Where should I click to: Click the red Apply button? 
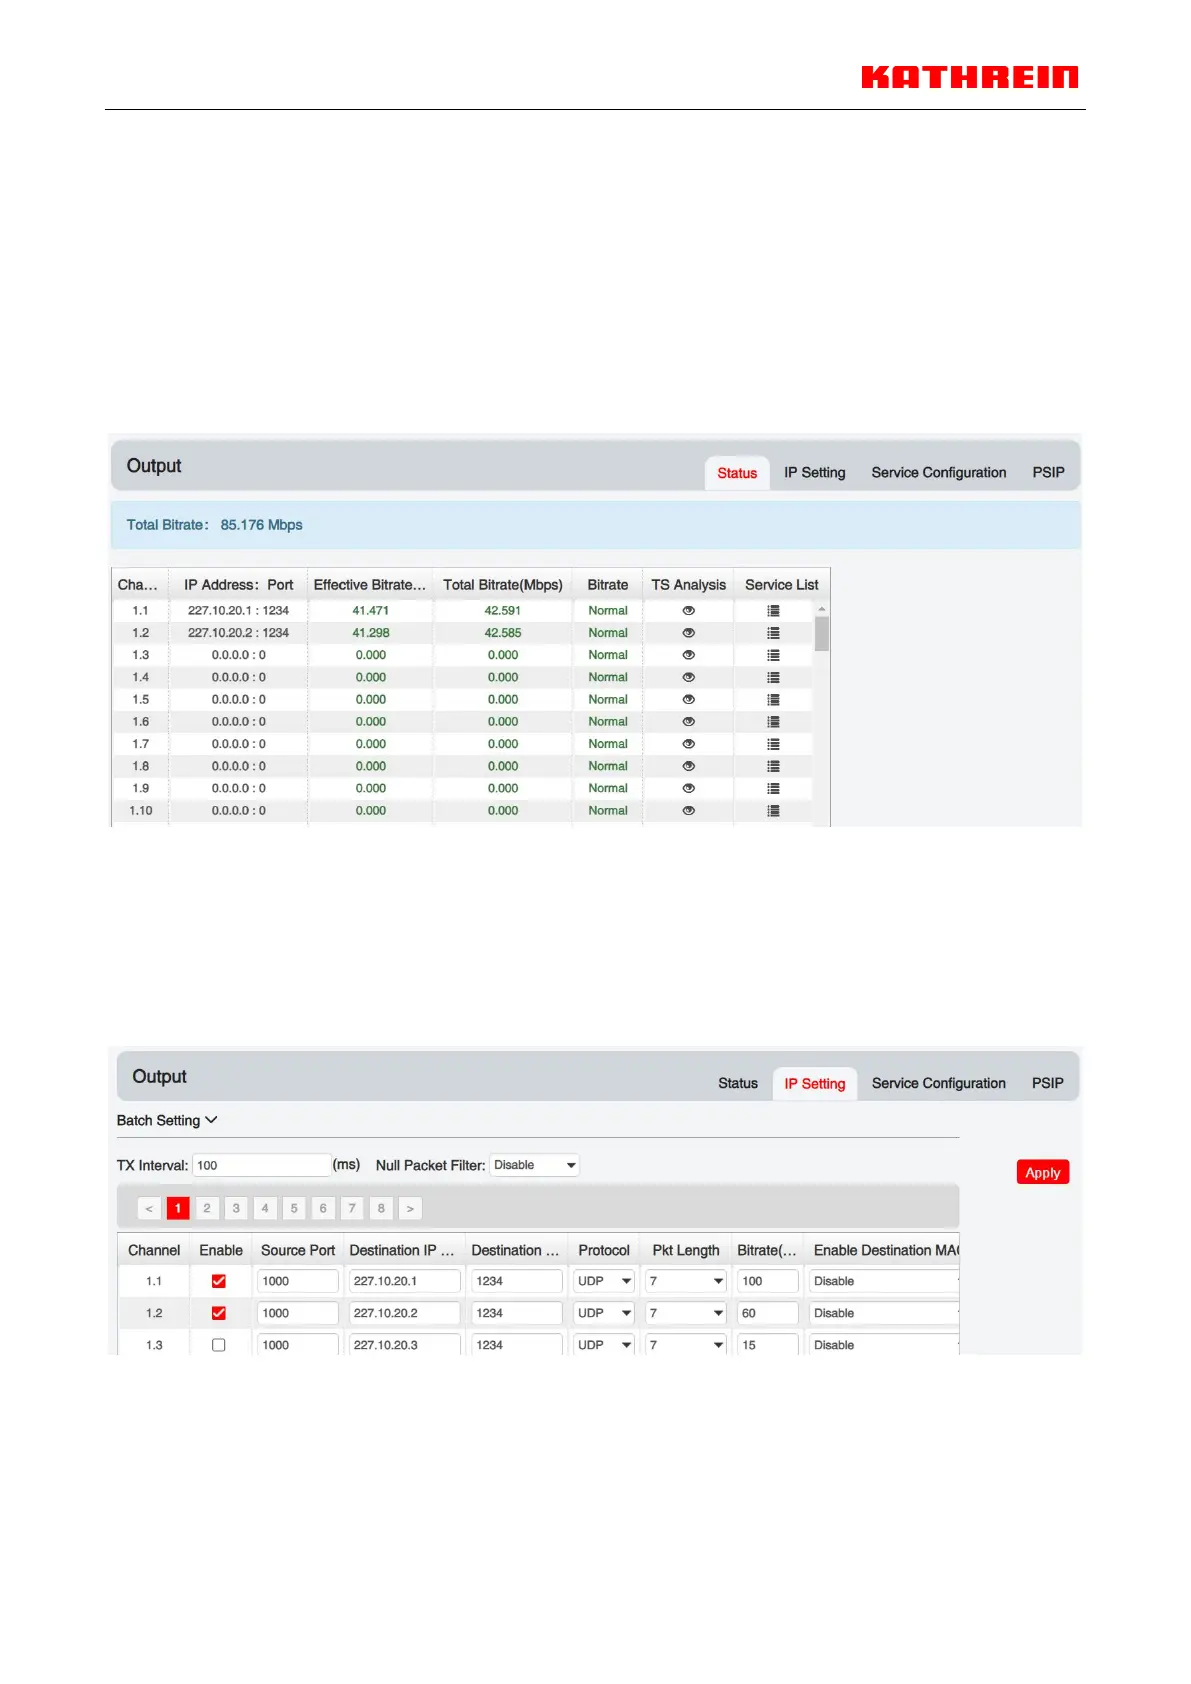click(1042, 1172)
